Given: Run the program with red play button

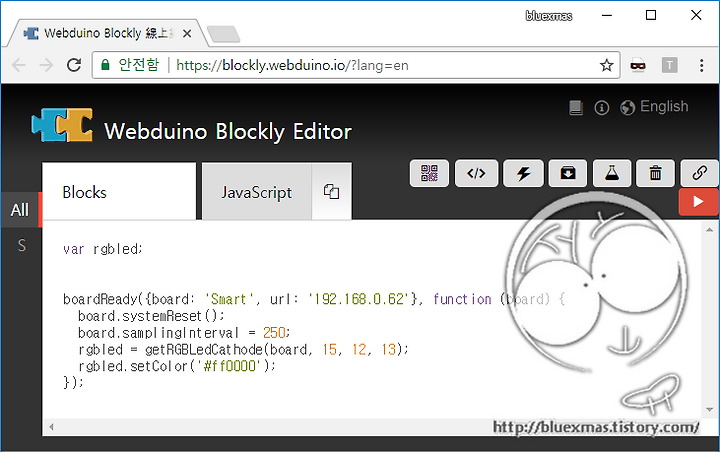Looking at the screenshot, I should tap(698, 202).
